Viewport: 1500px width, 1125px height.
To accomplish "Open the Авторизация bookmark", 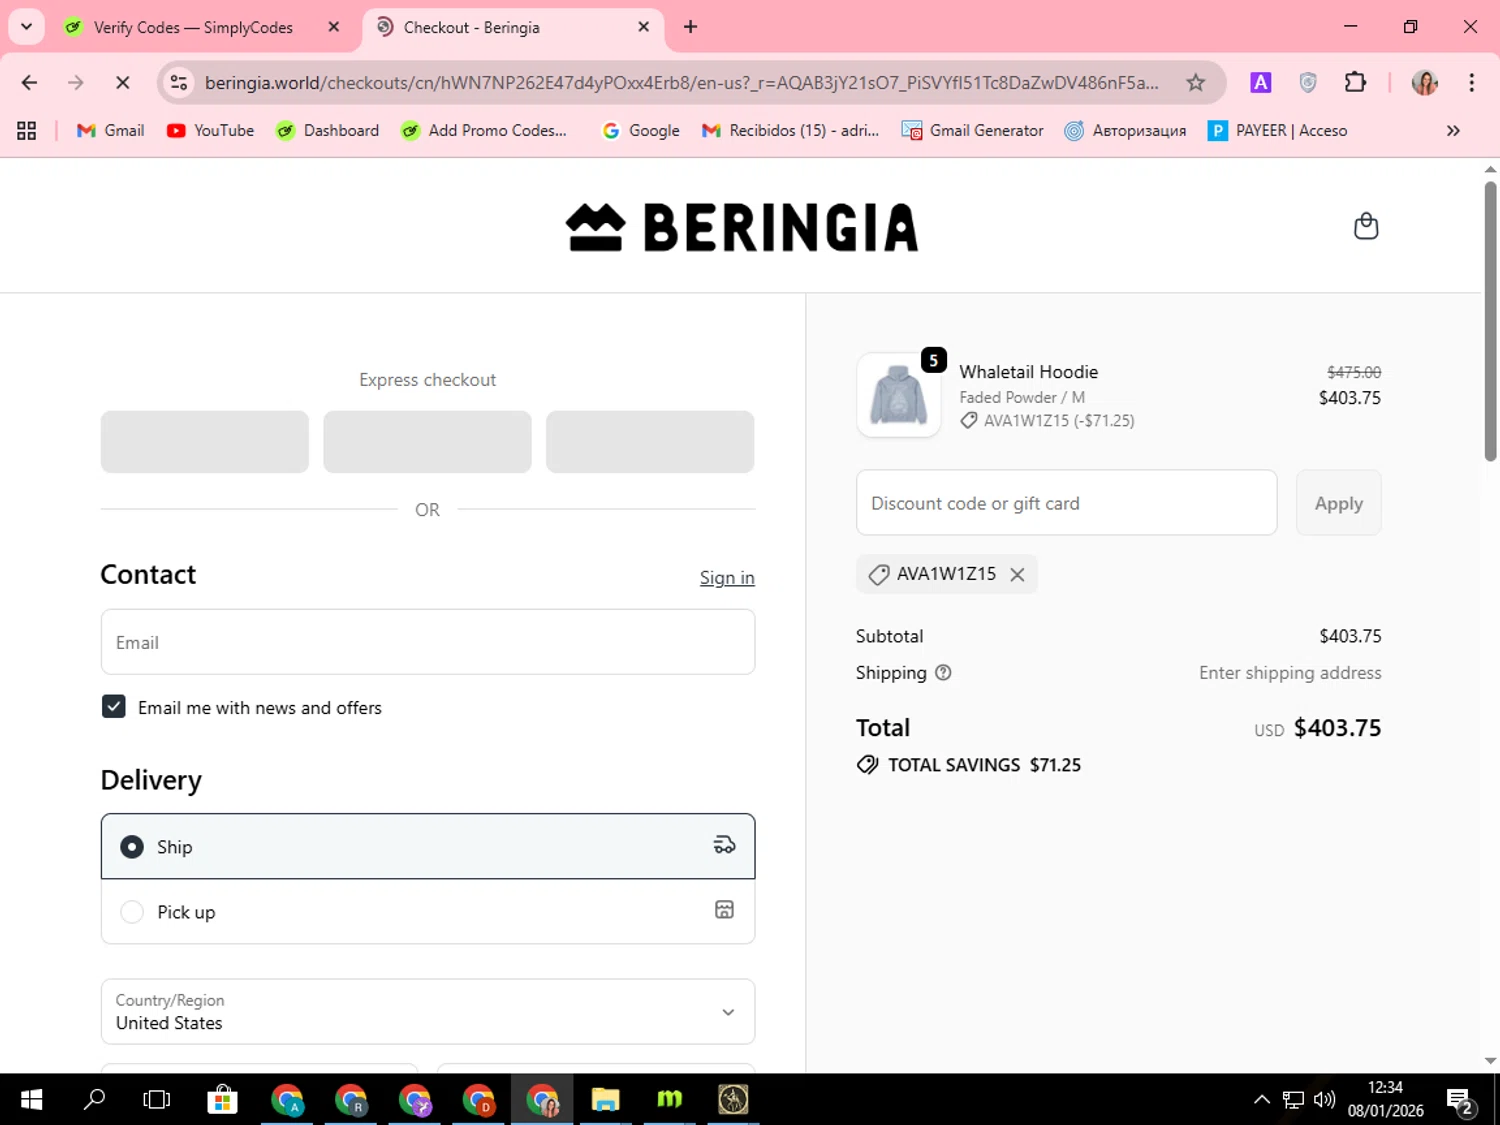I will coord(1125,130).
